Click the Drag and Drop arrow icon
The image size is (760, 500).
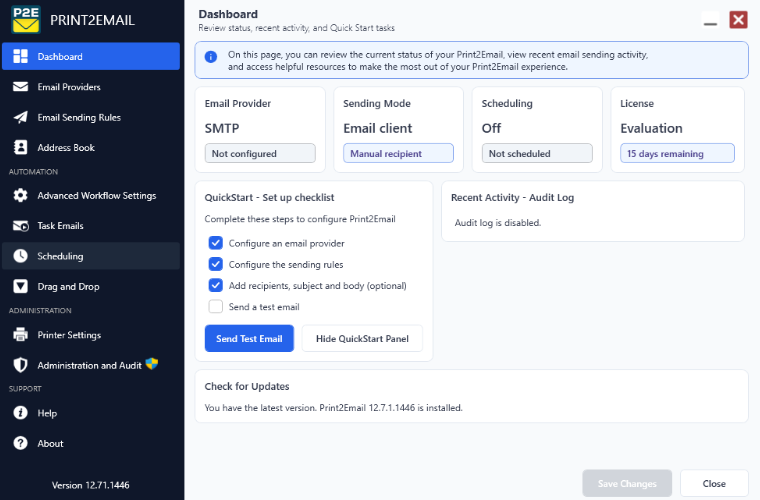coord(20,286)
